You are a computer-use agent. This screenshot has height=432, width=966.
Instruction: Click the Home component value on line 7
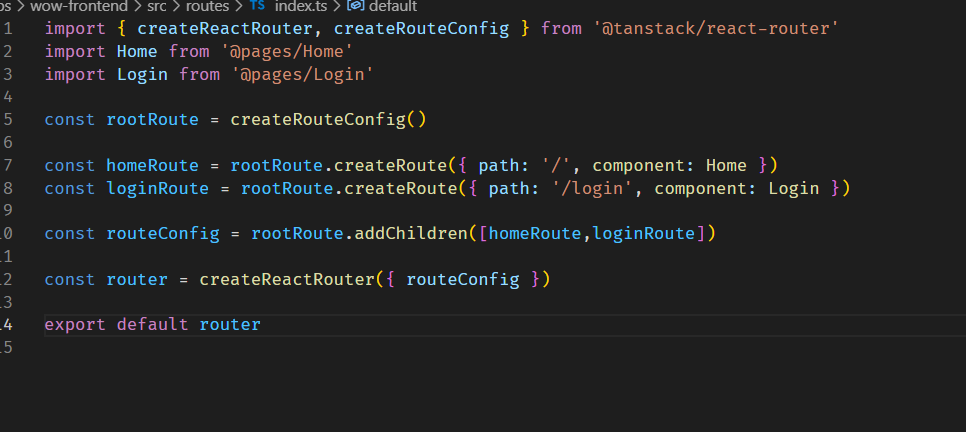click(726, 165)
